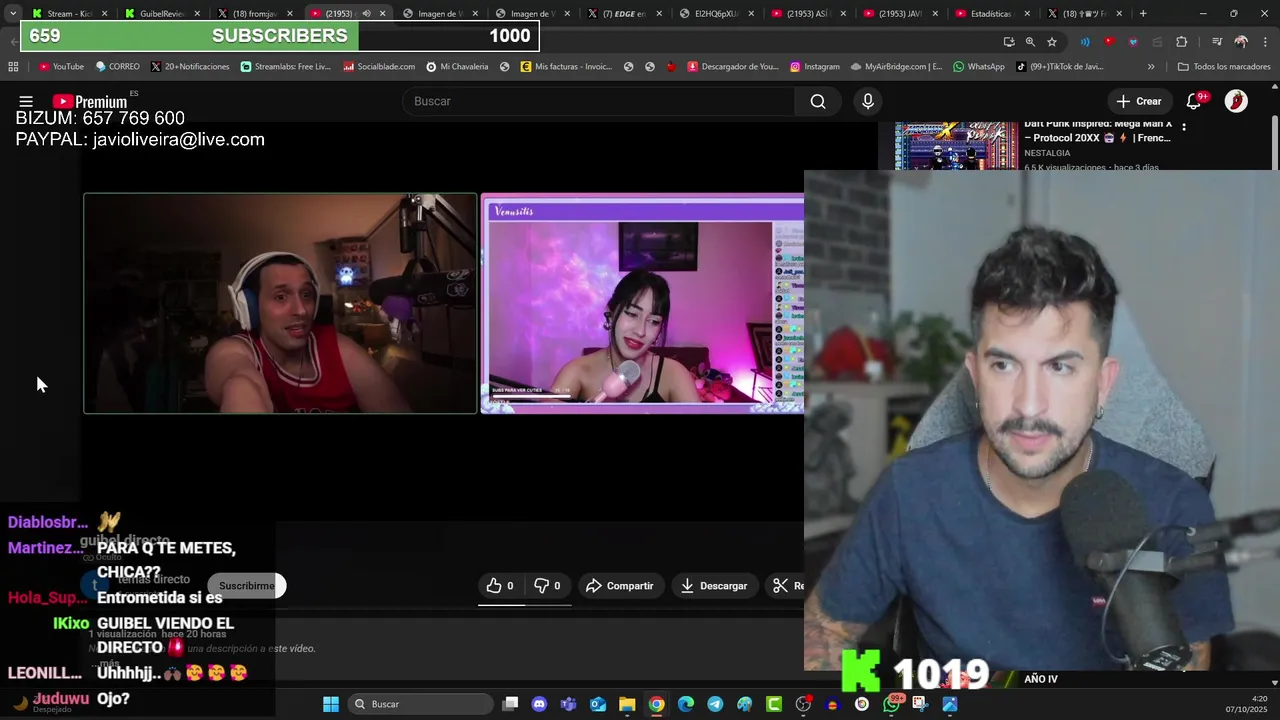The height and width of the screenshot is (720, 1280).
Task: Open the Socialblade.com bookmark
Action: (x=379, y=67)
